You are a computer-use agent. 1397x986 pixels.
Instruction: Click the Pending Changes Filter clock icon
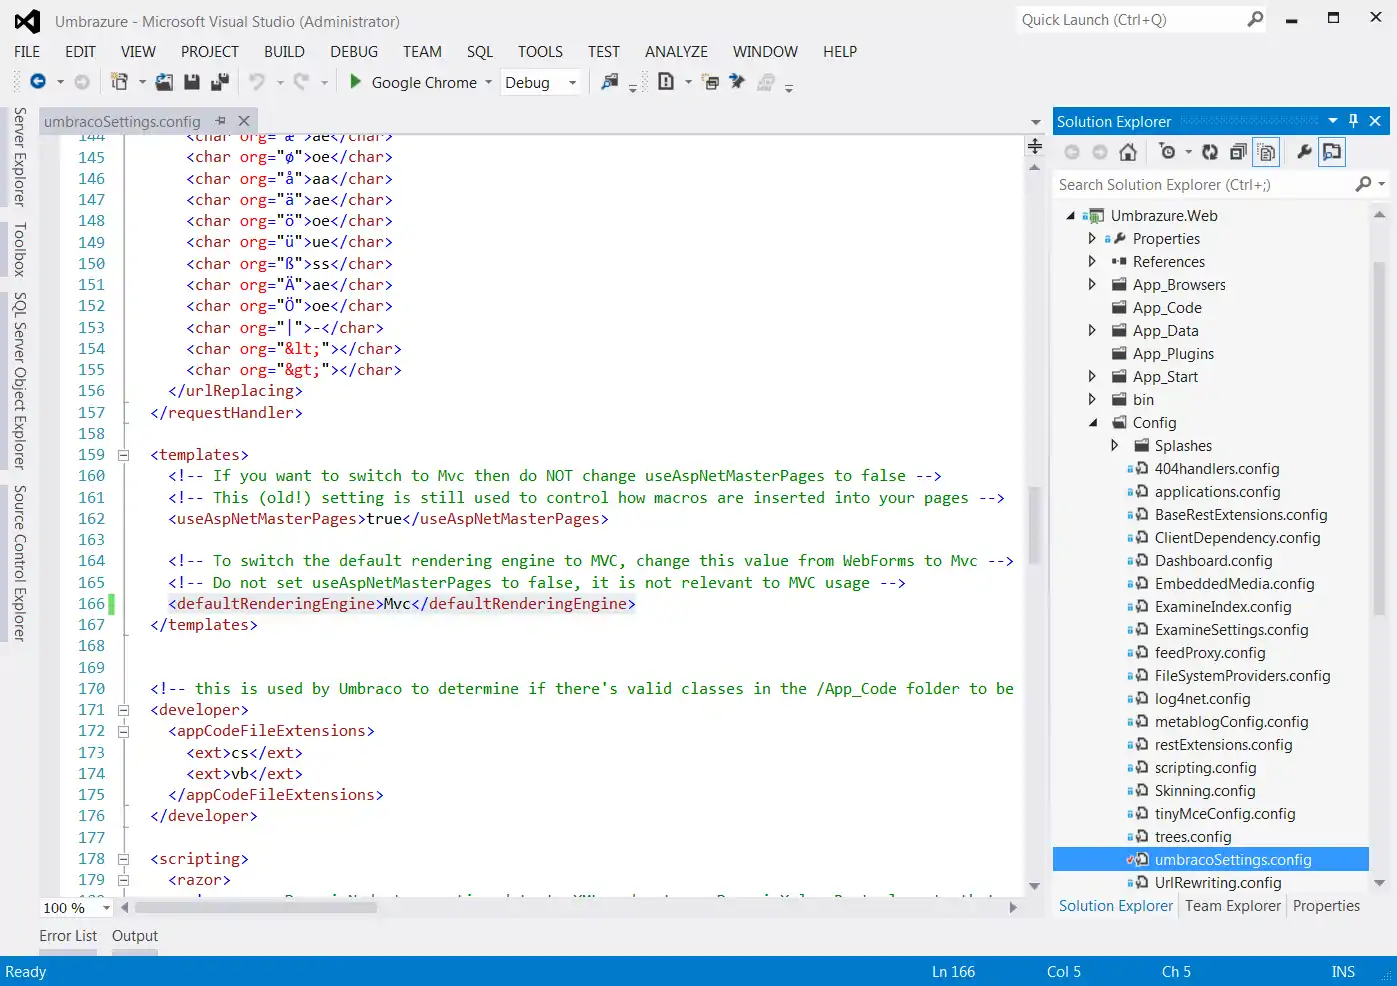(1167, 152)
